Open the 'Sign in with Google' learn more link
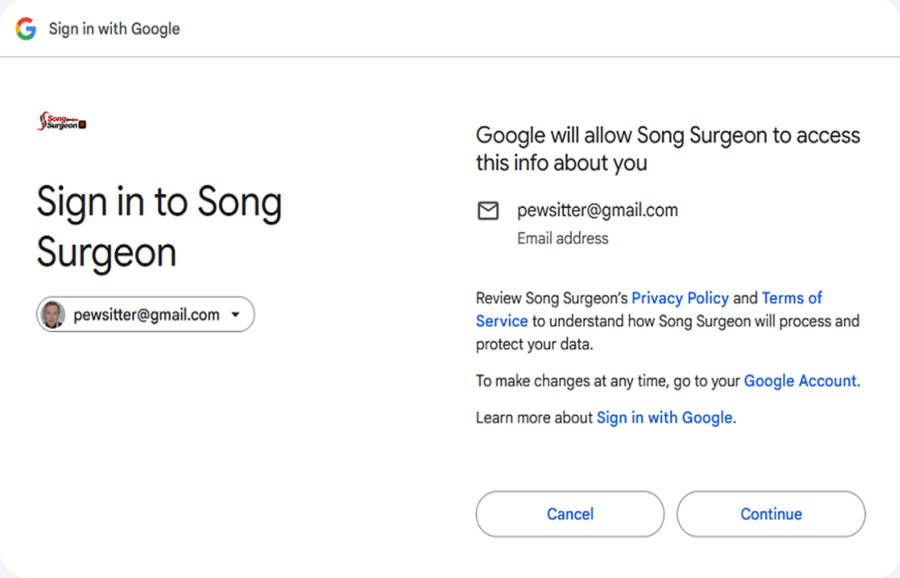900x578 pixels. (664, 418)
